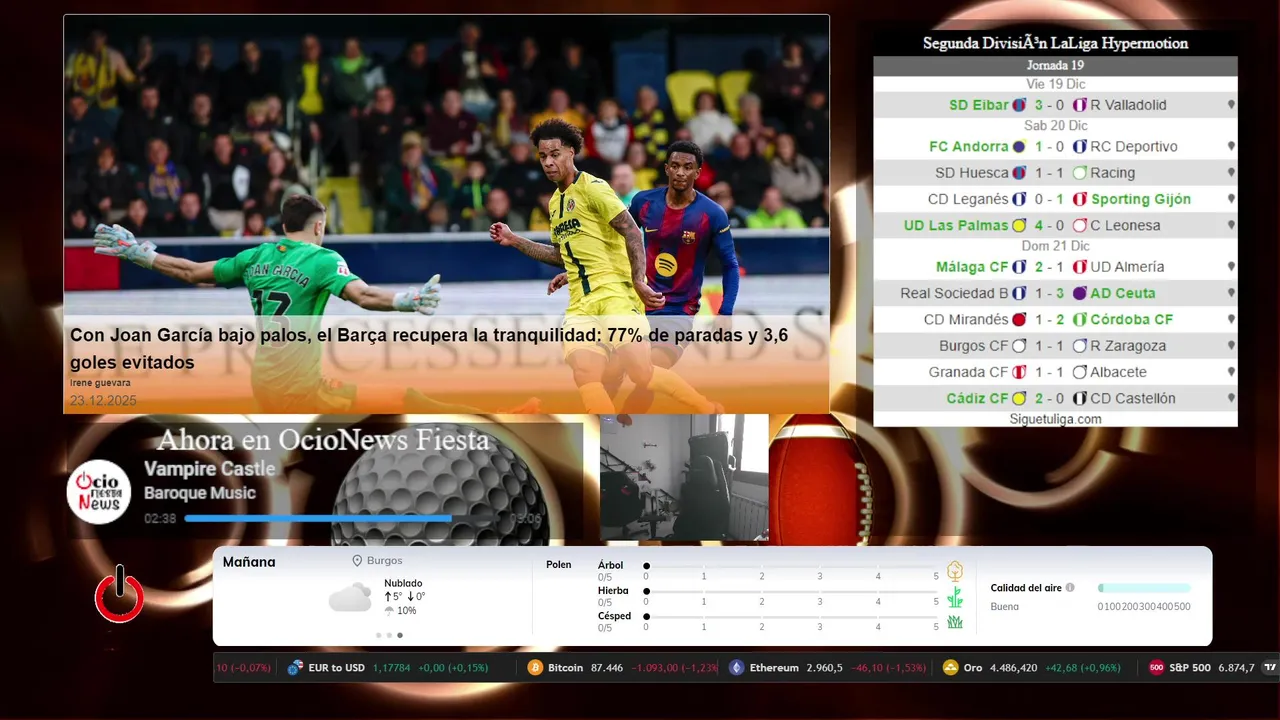The height and width of the screenshot is (720, 1280).
Task: Click the webcam room thumbnail
Action: click(684, 478)
